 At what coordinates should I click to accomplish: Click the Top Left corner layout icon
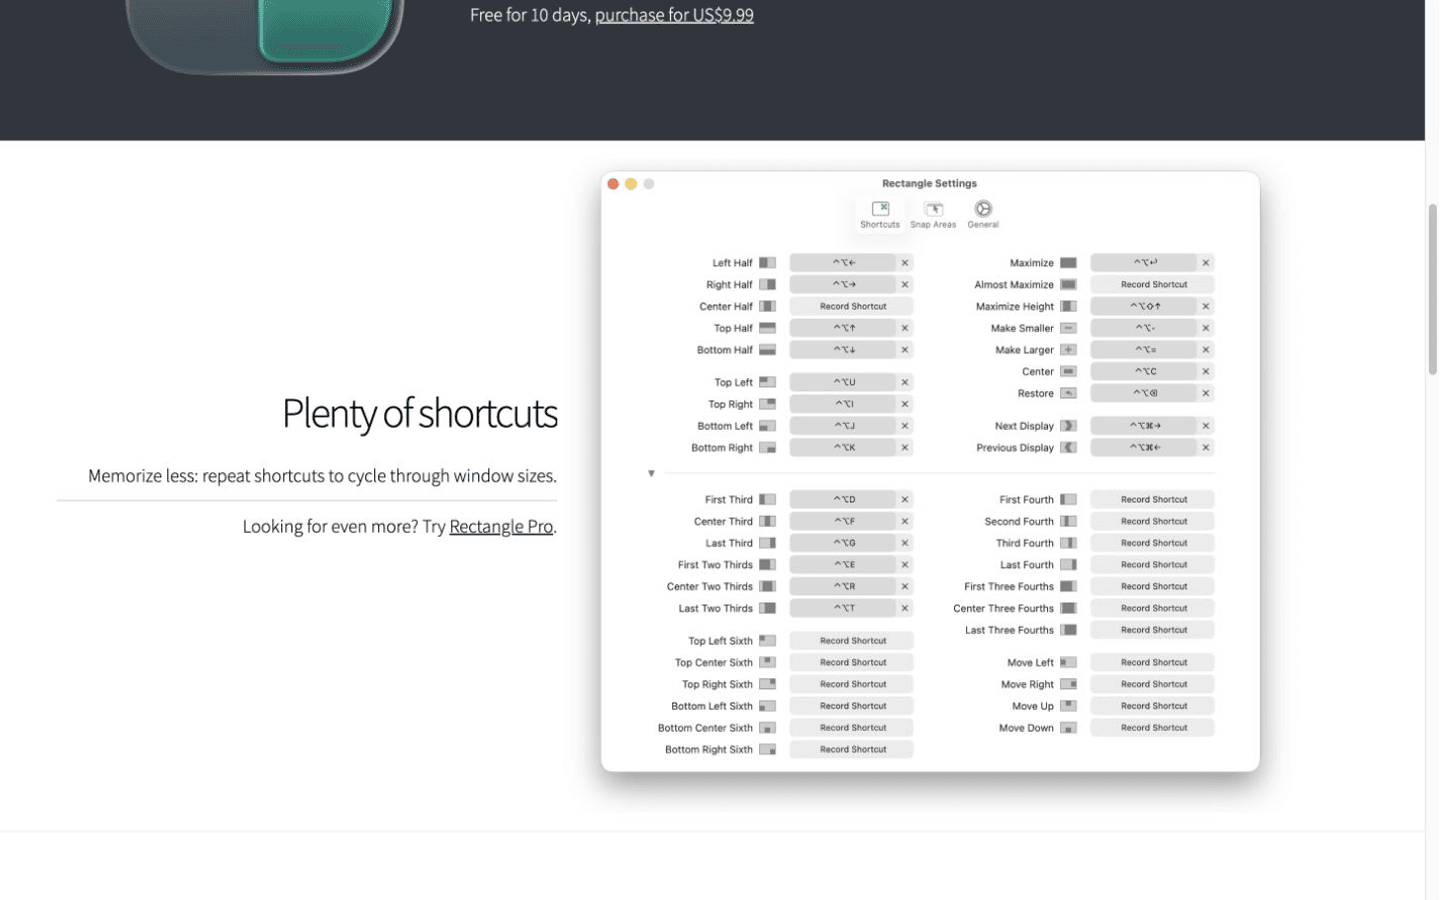(767, 382)
